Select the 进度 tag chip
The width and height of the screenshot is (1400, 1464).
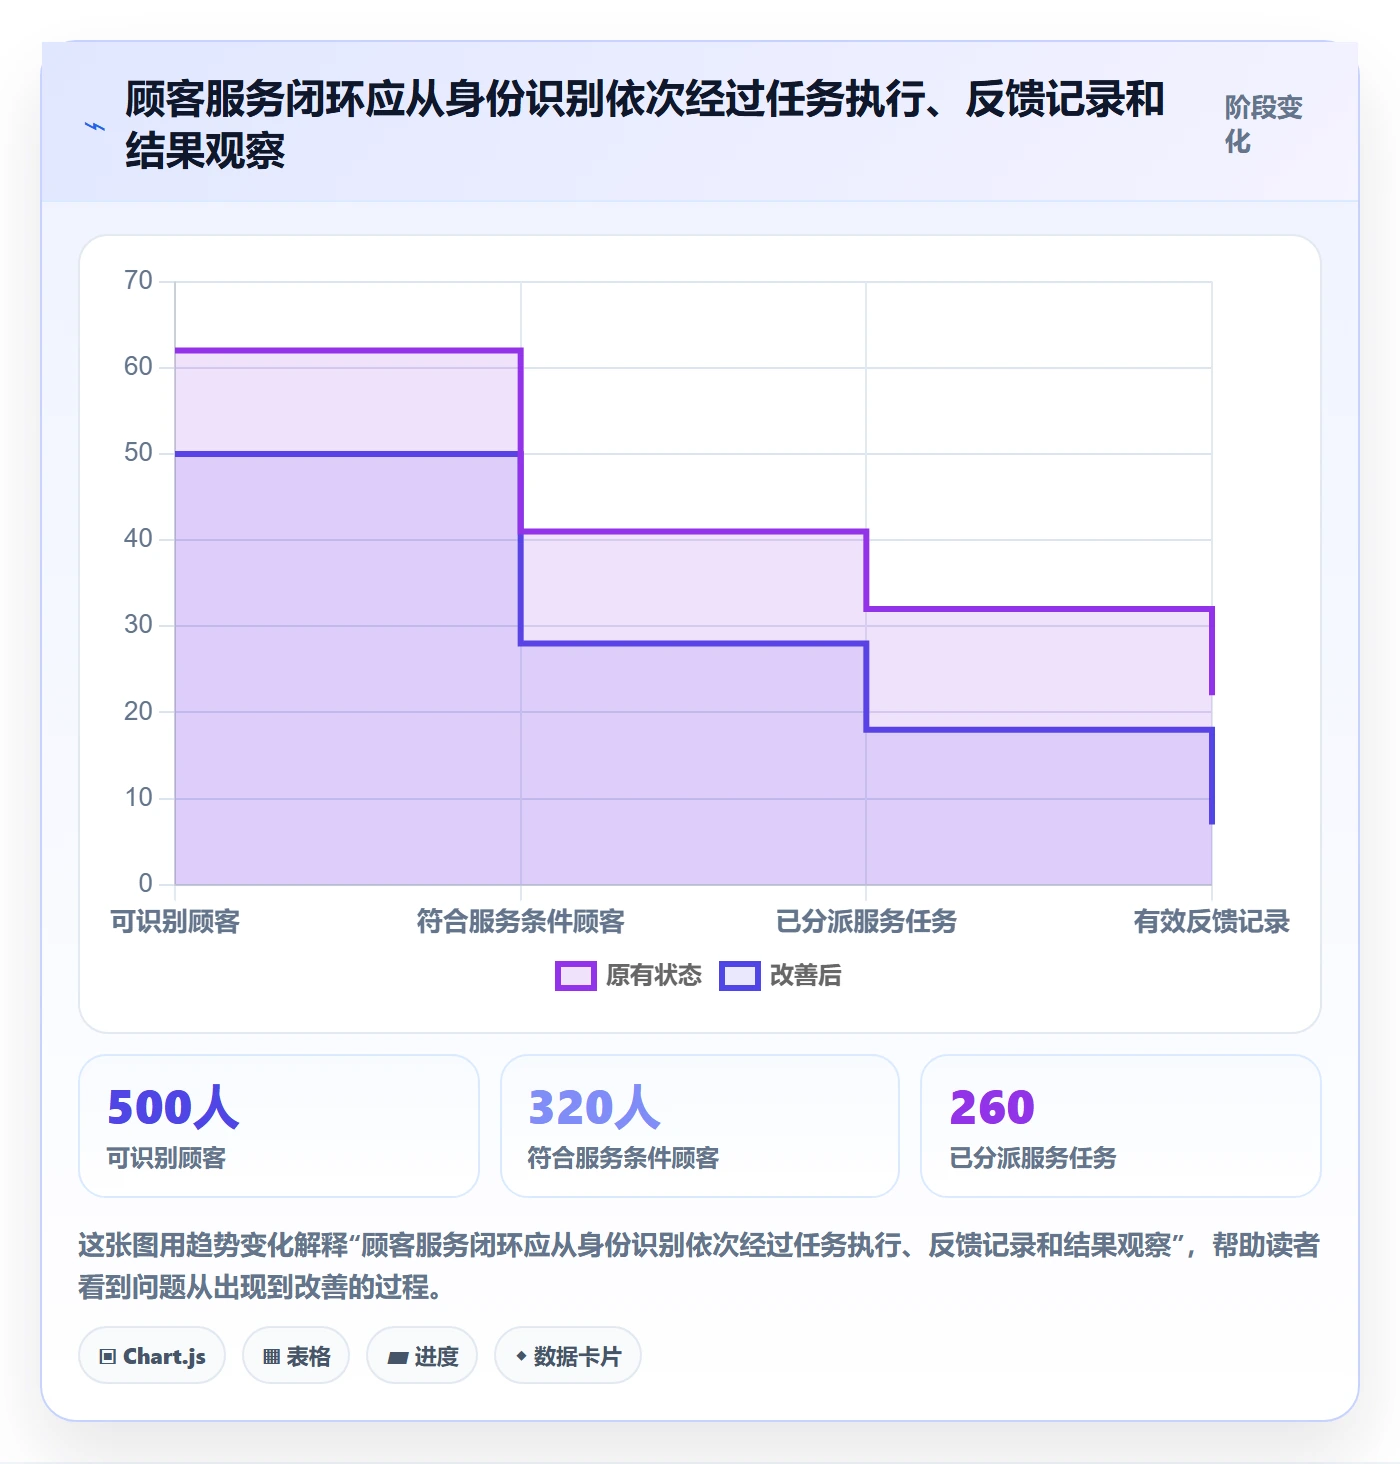[422, 1356]
